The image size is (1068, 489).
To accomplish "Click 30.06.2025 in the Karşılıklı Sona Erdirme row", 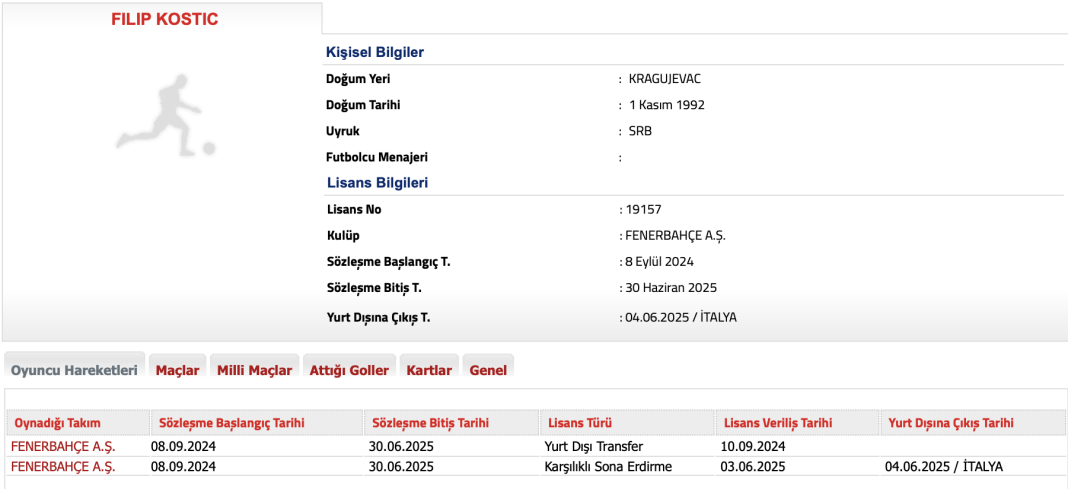I will tap(401, 467).
